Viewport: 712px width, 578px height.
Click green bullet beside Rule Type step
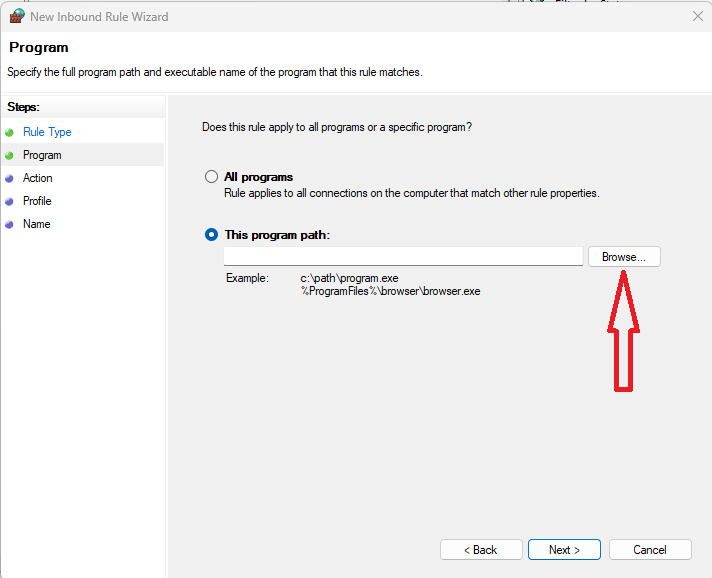(x=10, y=132)
